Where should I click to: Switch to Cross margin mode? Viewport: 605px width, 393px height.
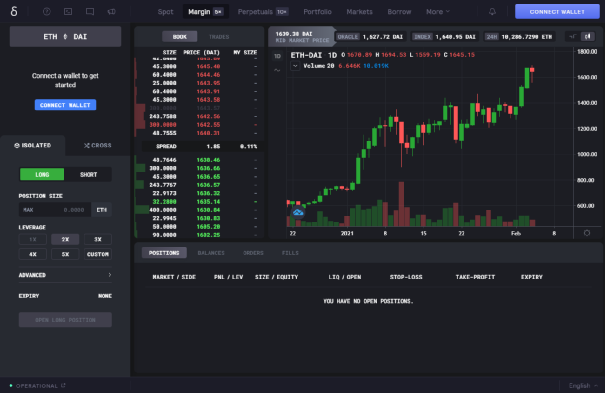tap(98, 145)
